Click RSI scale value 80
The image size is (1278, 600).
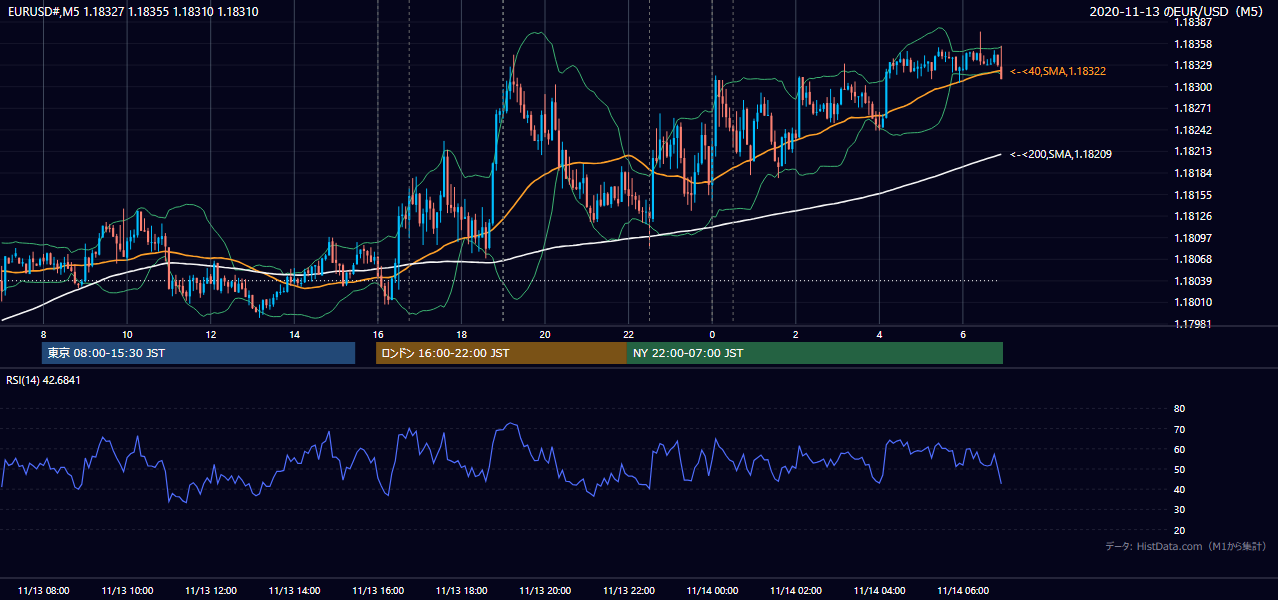(1179, 409)
